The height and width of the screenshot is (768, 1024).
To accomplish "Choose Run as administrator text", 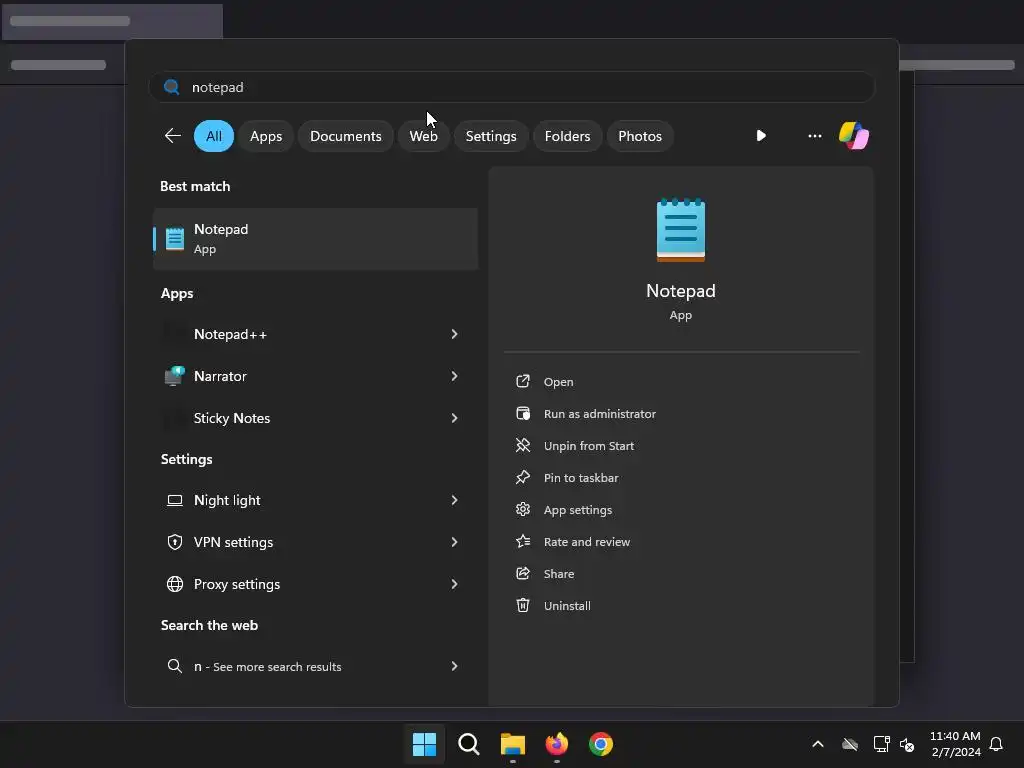I will [x=600, y=414].
